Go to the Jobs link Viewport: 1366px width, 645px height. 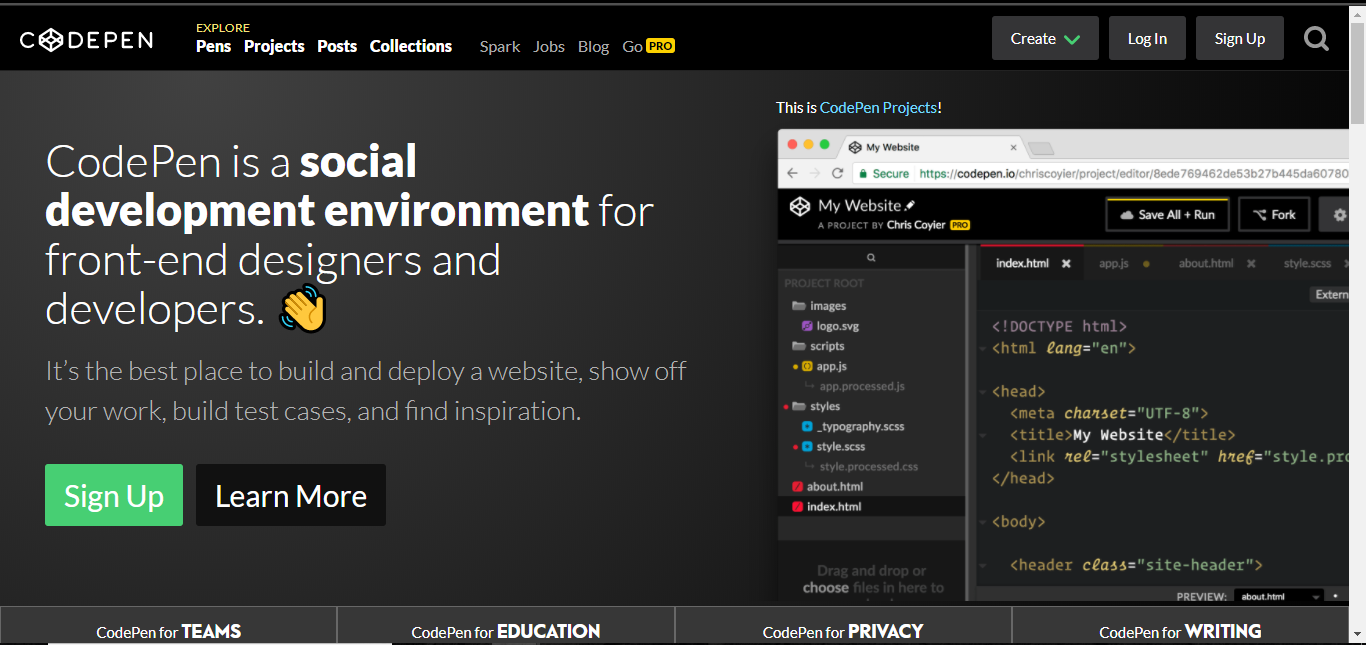pos(549,46)
